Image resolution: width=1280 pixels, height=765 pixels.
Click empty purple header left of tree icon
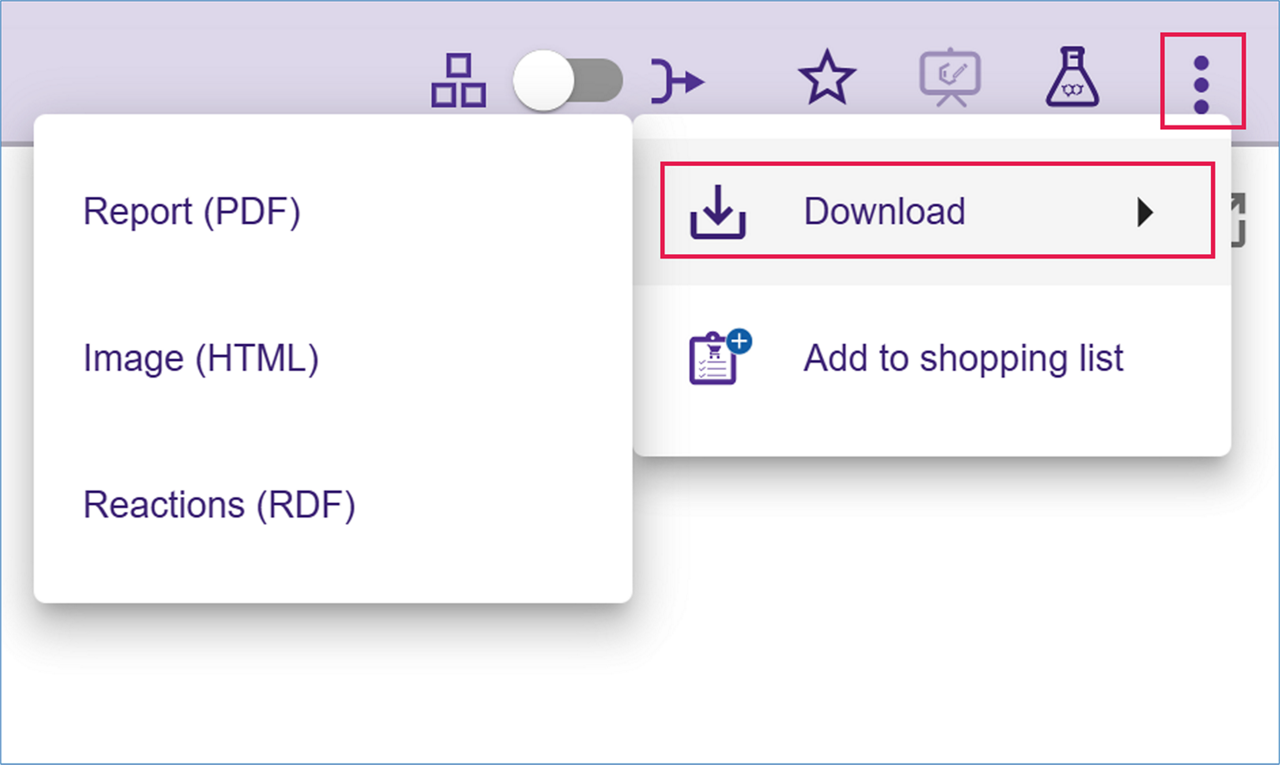(200, 60)
